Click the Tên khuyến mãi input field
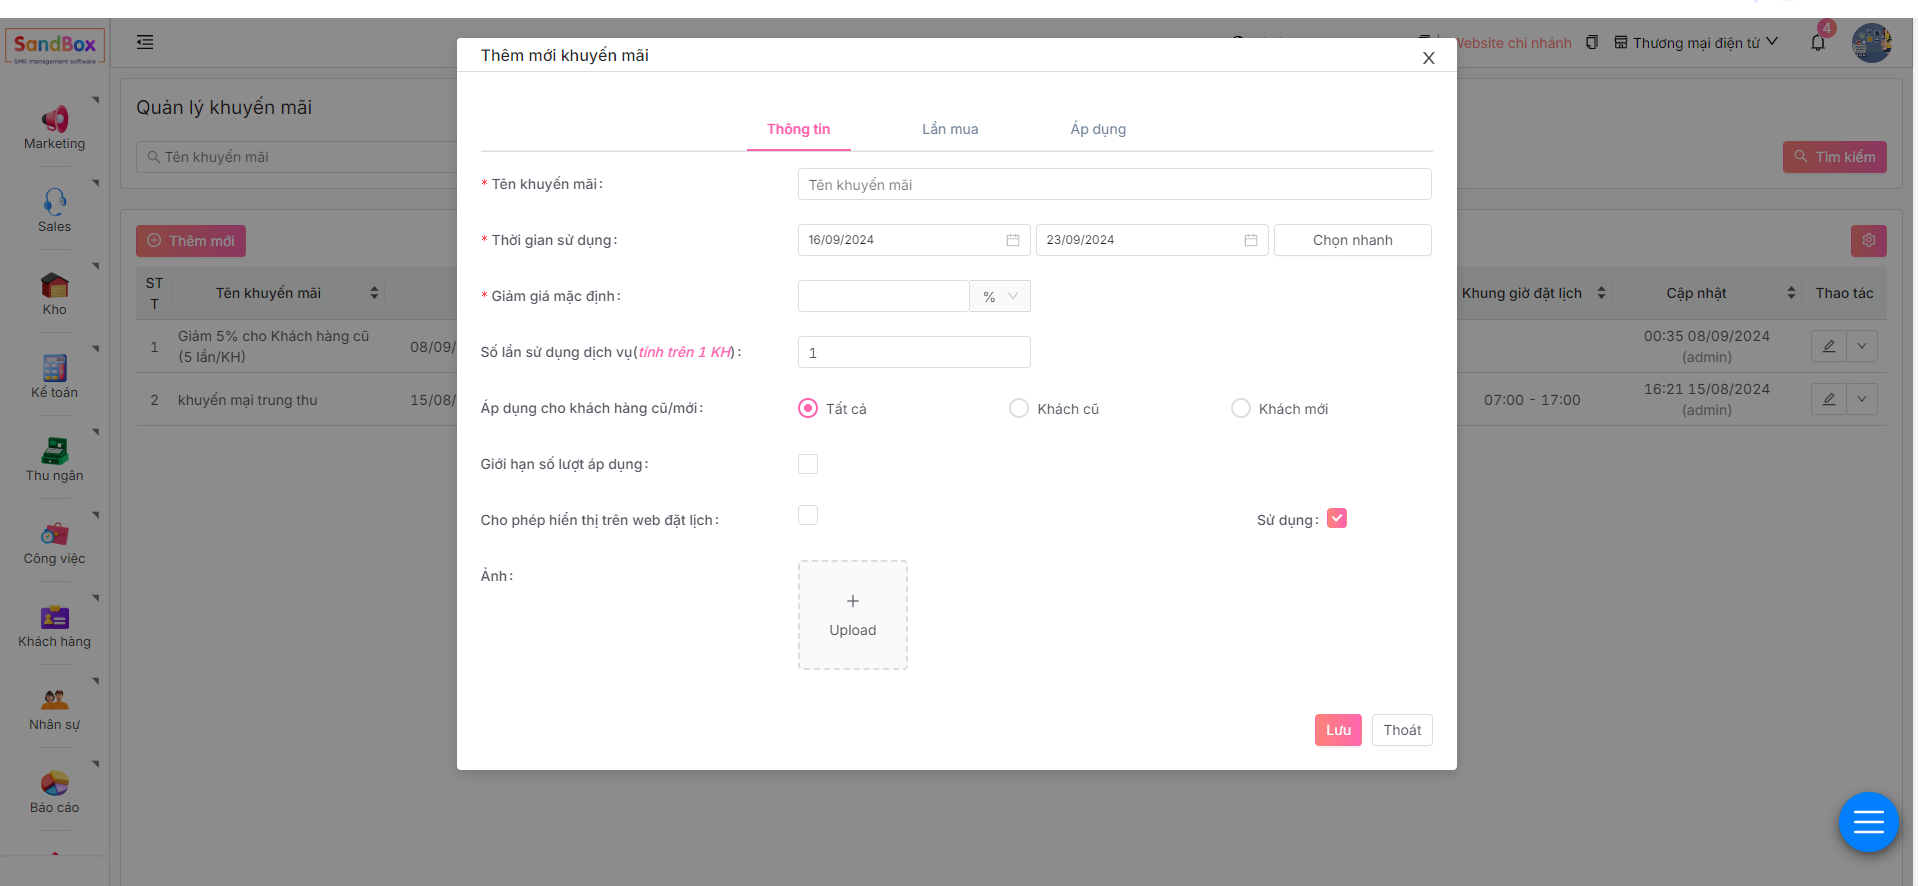This screenshot has width=1918, height=886. pyautogui.click(x=1114, y=185)
